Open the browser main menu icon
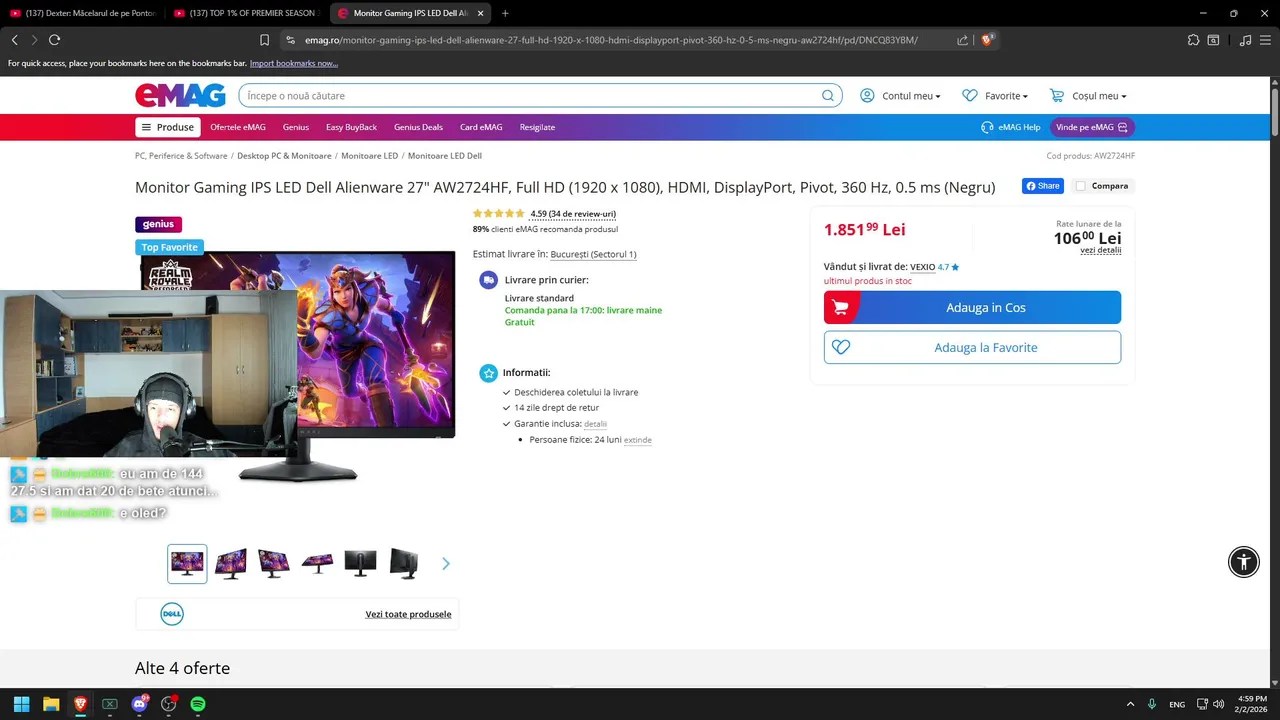The width and height of the screenshot is (1280, 720). pos(1265,40)
